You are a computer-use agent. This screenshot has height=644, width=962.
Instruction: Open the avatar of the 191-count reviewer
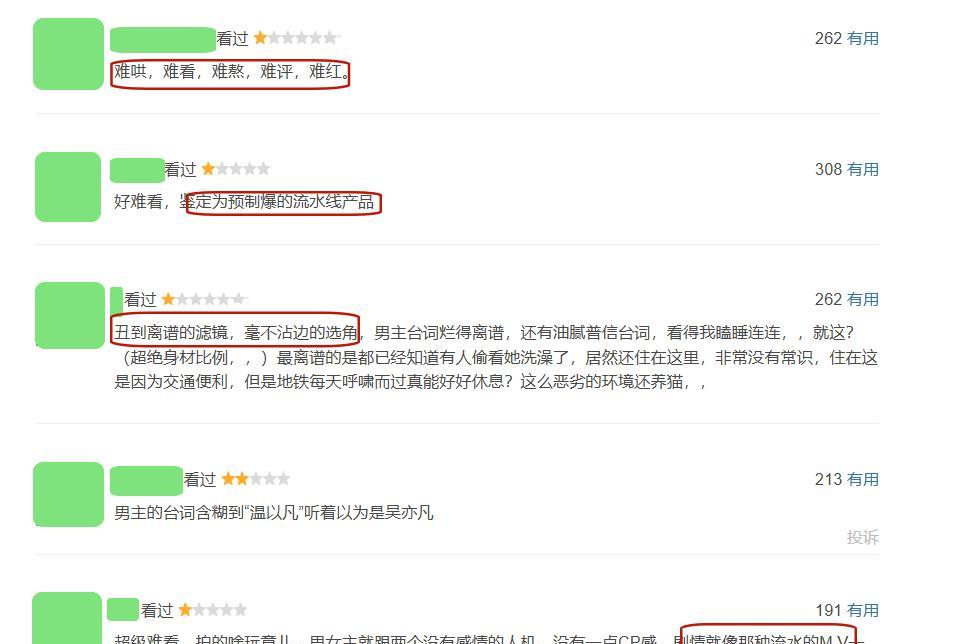67,618
